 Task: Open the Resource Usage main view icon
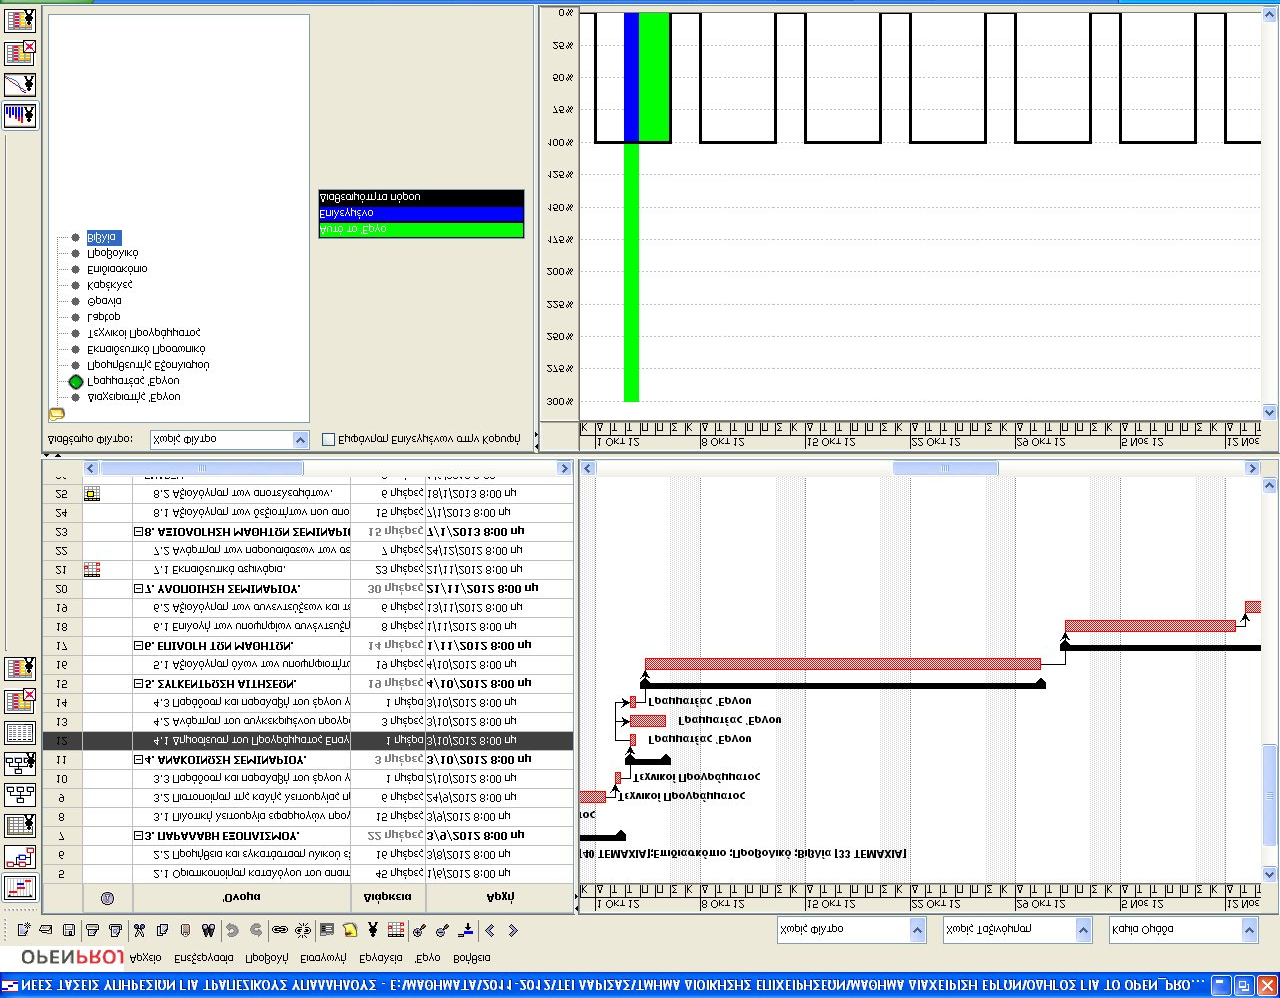click(20, 668)
